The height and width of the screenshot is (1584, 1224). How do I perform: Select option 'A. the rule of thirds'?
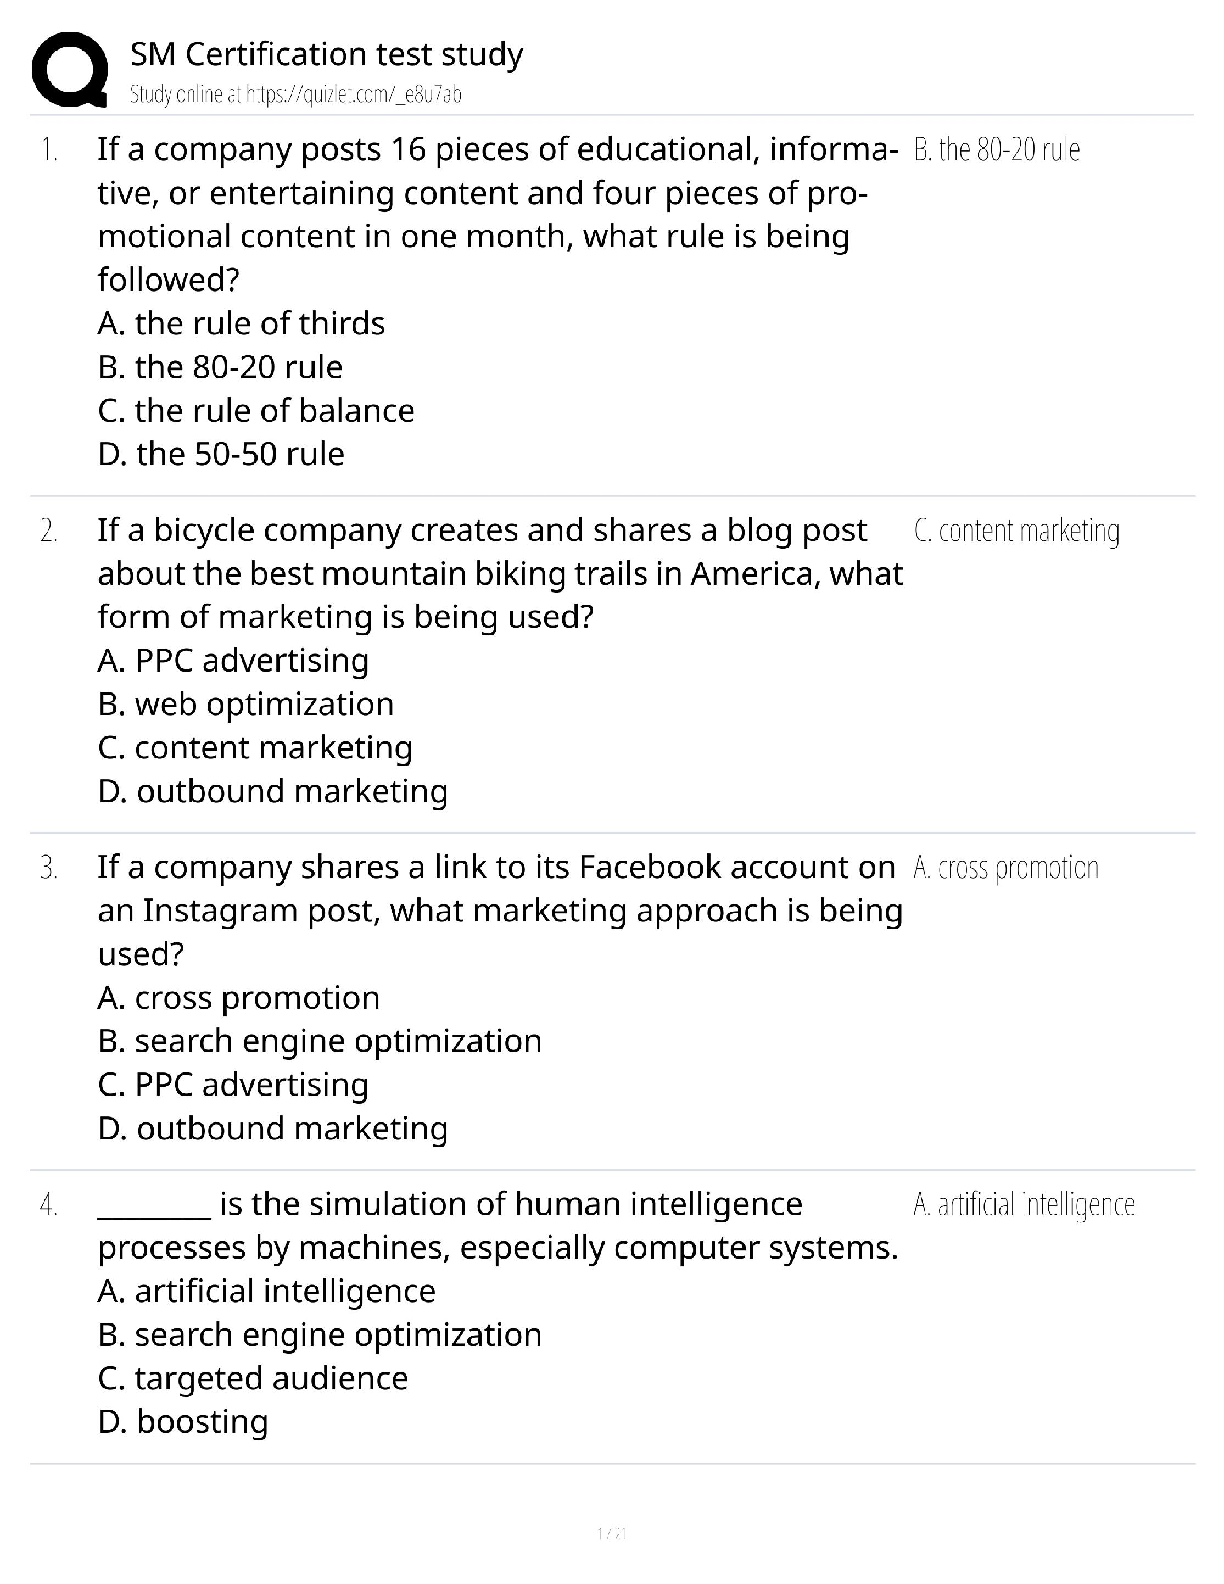241,323
